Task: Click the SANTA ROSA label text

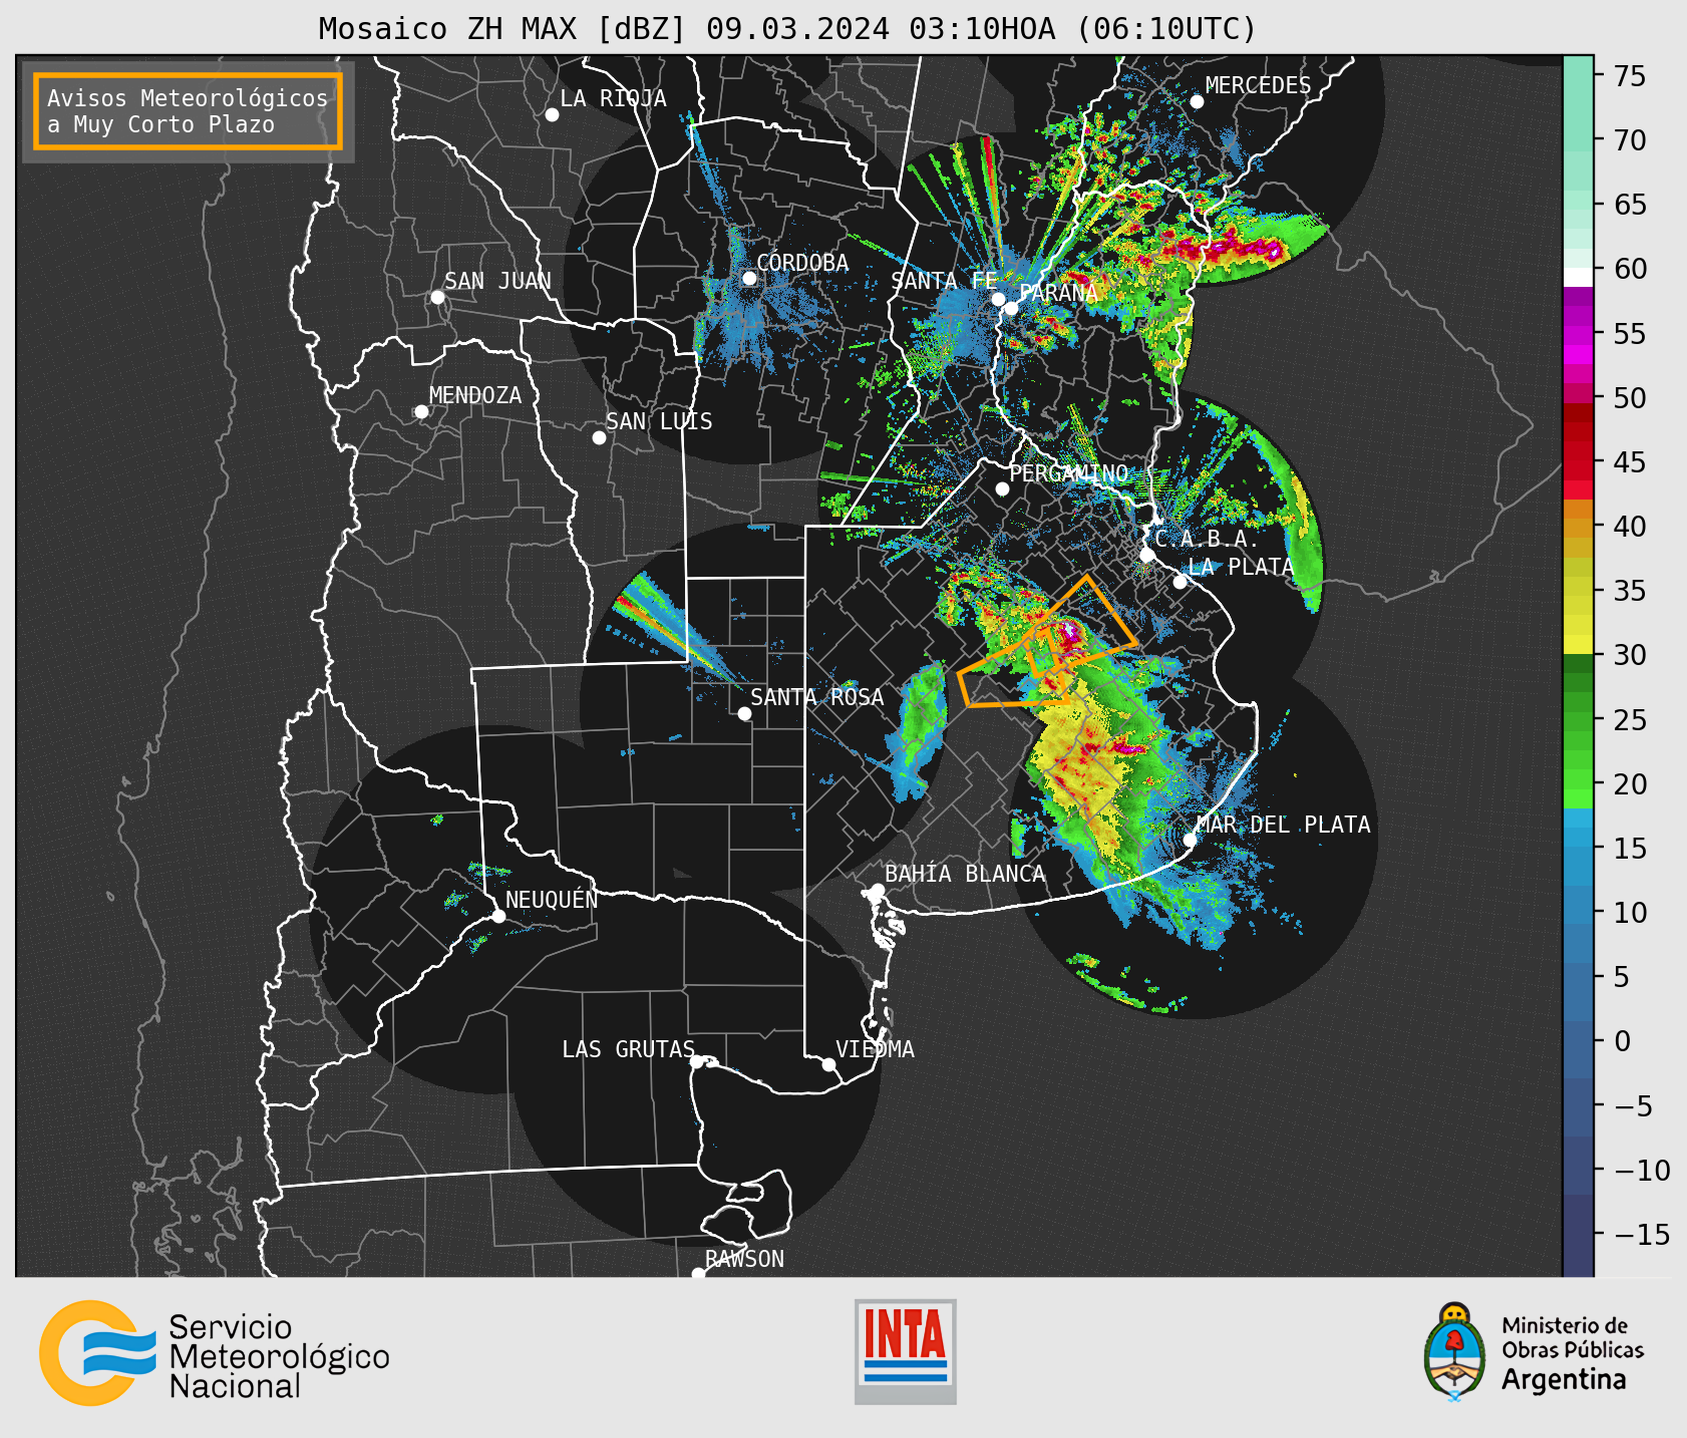Action: (817, 697)
